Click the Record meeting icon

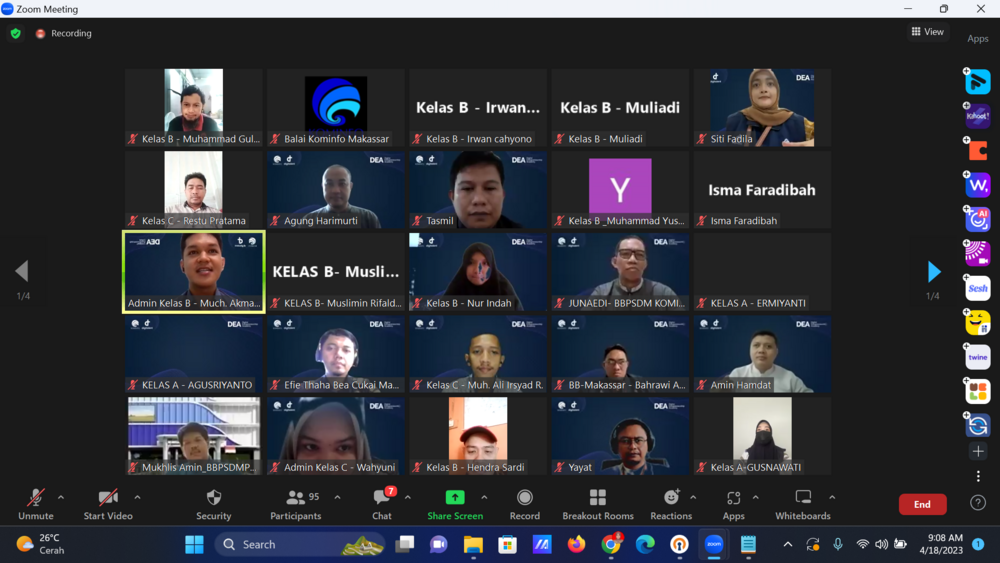[x=524, y=503]
